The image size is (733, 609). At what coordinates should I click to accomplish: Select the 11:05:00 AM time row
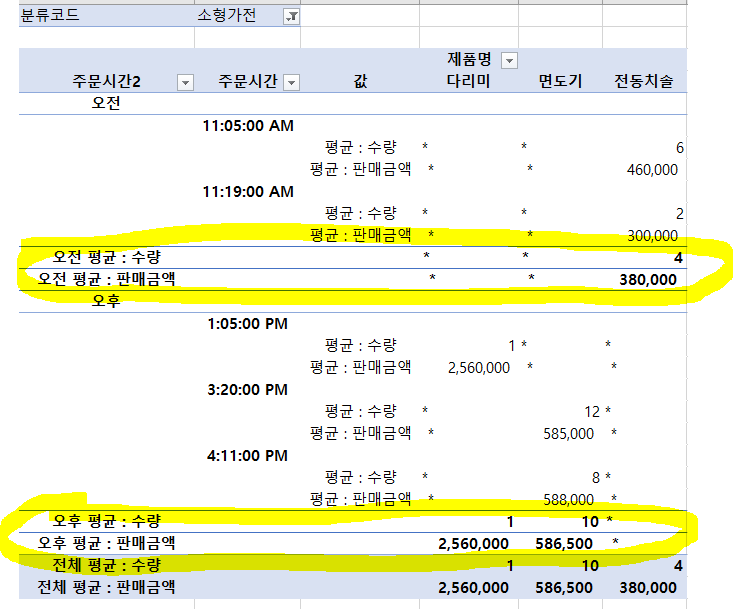248,126
